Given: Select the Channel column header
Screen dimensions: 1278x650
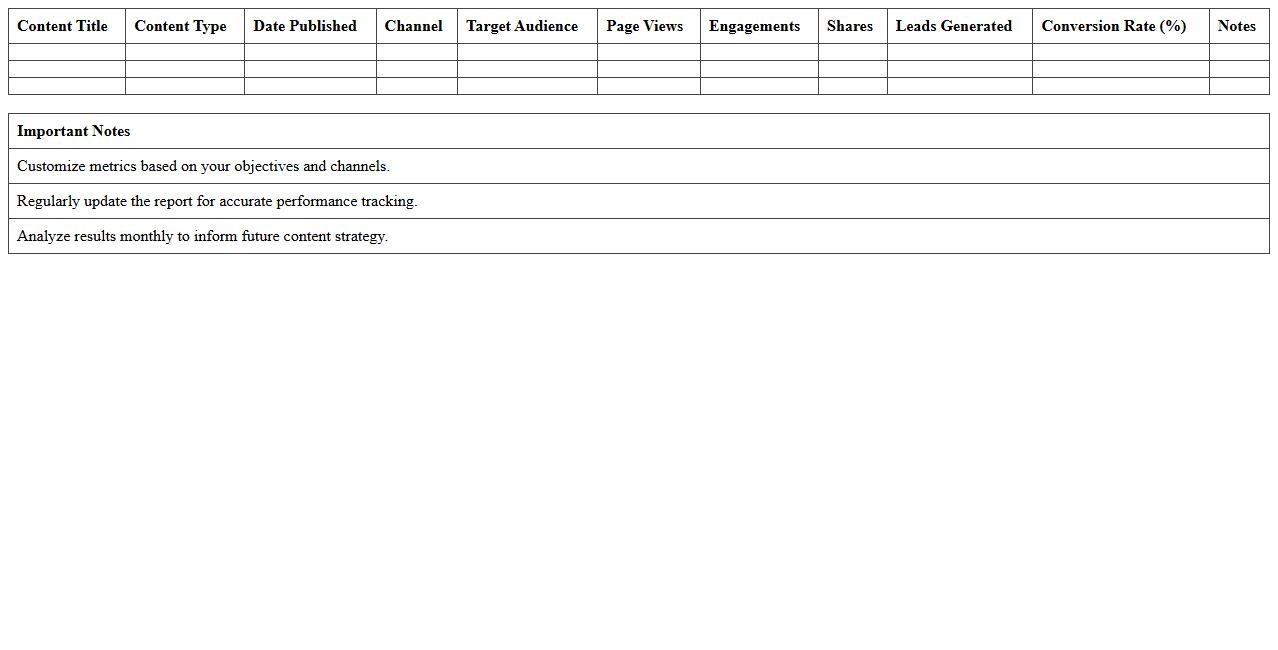Looking at the screenshot, I should click(414, 26).
